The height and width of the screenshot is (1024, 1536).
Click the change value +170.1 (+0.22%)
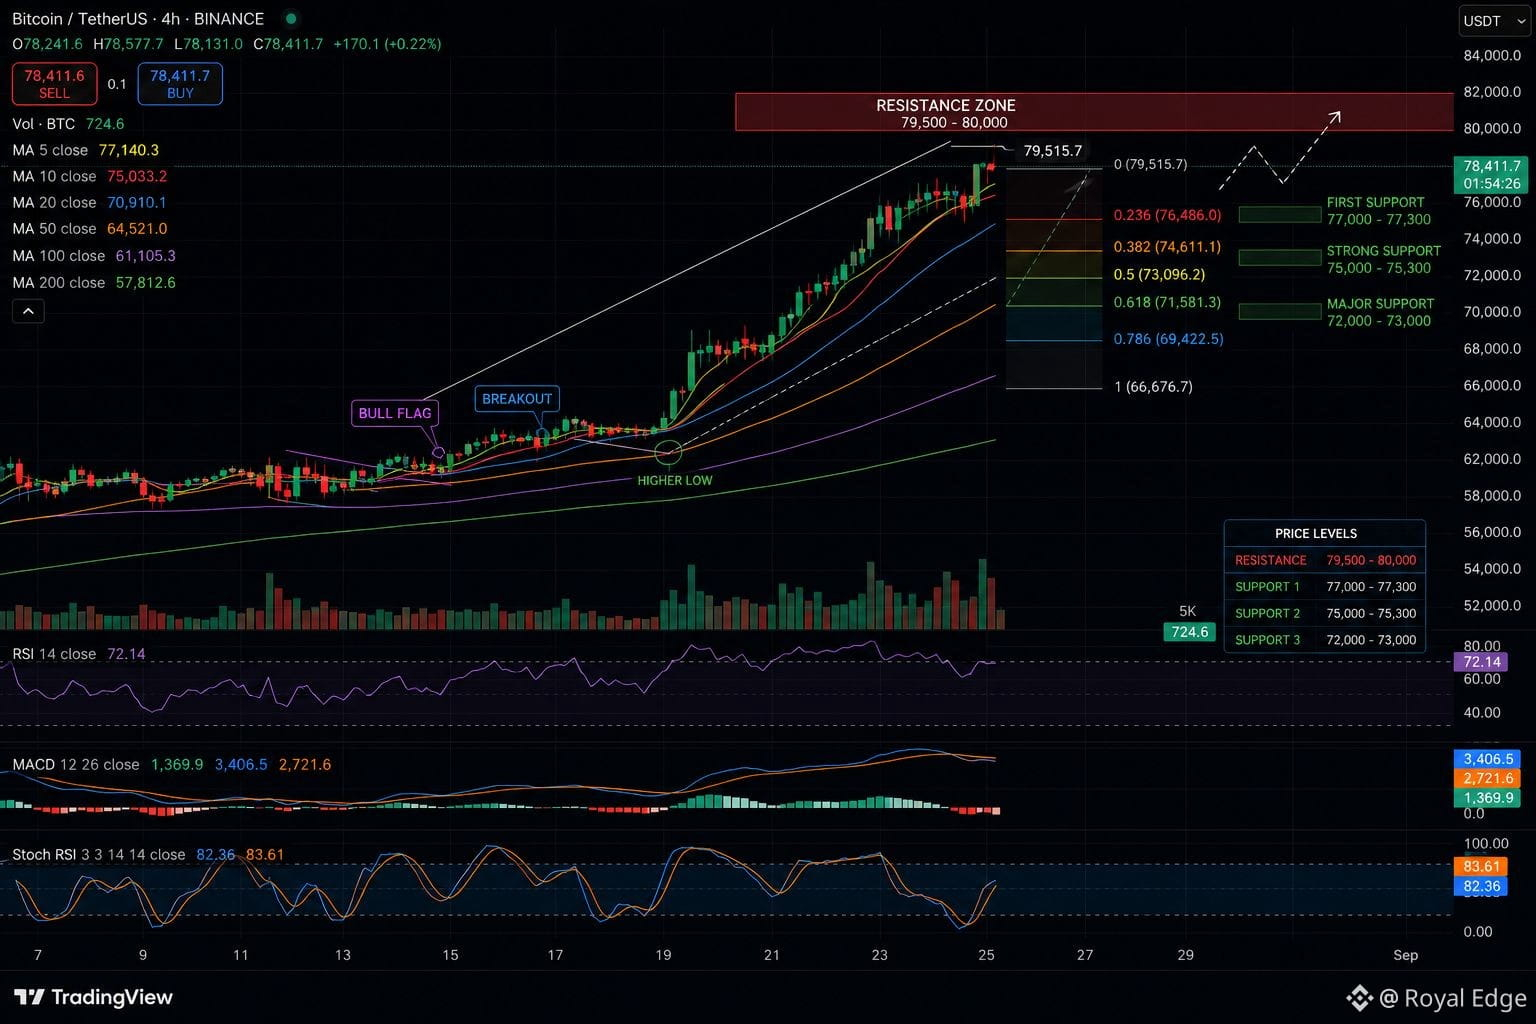pos(387,44)
